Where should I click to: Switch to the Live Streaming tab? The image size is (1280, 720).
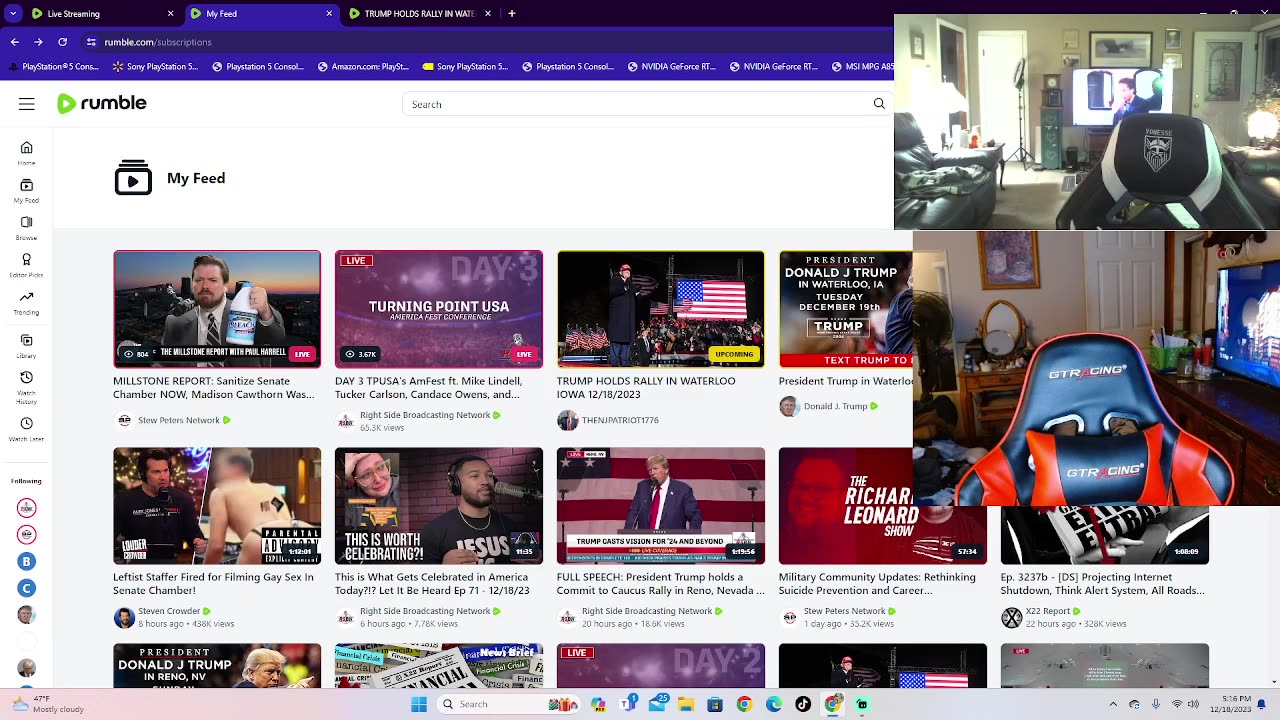point(100,14)
